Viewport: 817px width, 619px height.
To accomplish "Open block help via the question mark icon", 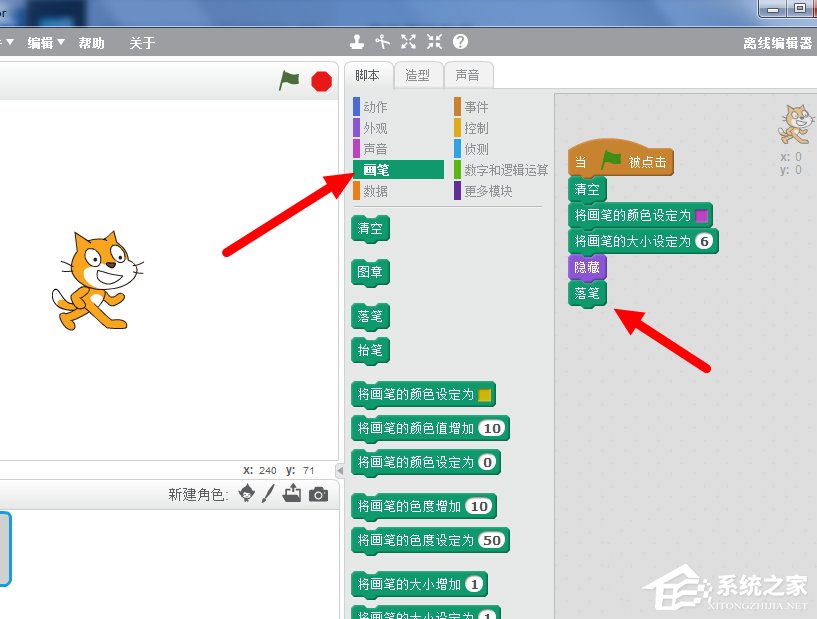I will 459,41.
